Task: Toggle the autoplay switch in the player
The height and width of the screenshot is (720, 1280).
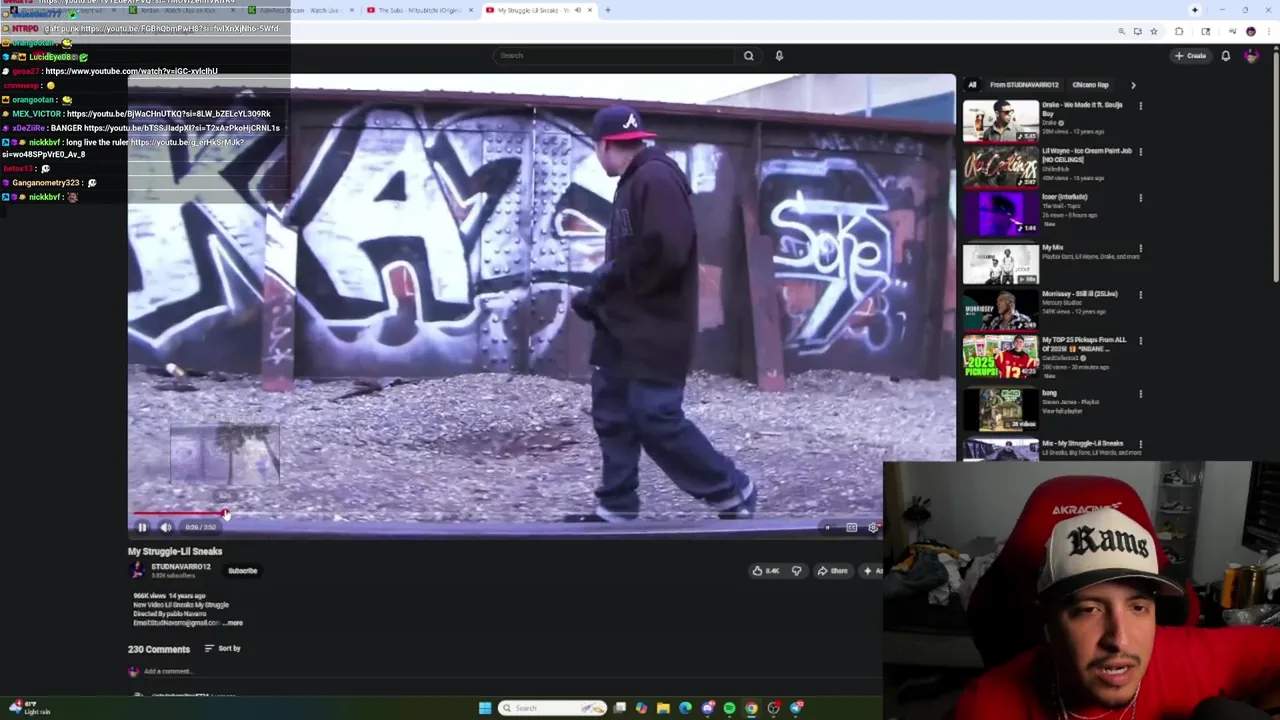Action: (x=828, y=527)
